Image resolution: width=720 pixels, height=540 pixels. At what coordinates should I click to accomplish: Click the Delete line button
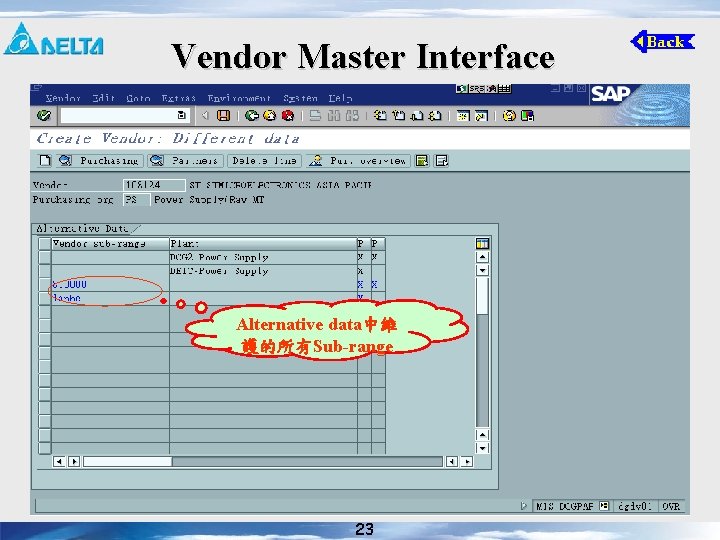pyautogui.click(x=264, y=161)
